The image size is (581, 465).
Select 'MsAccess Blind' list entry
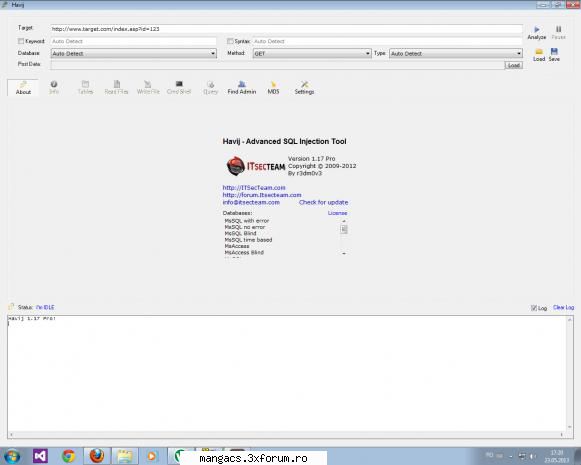244,253
